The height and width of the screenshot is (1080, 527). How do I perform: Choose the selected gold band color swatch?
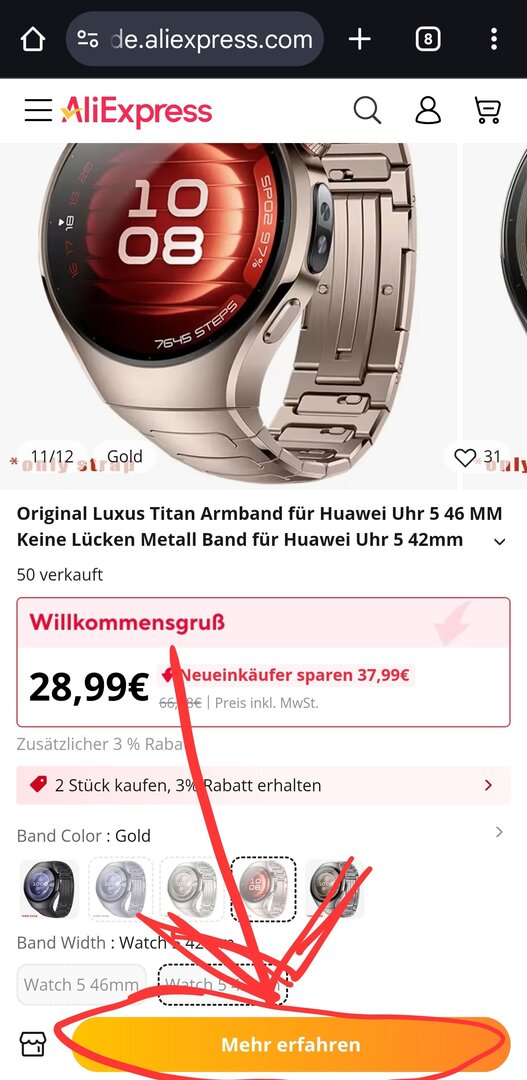pyautogui.click(x=263, y=889)
